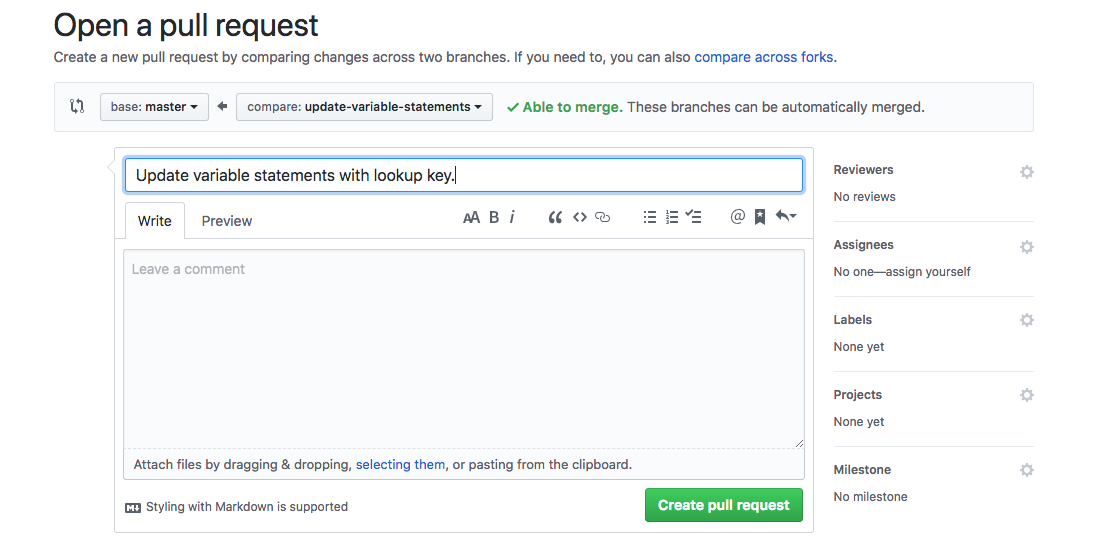1094x553 pixels.
Task: Apply italic formatting in the toolbar
Action: click(512, 217)
